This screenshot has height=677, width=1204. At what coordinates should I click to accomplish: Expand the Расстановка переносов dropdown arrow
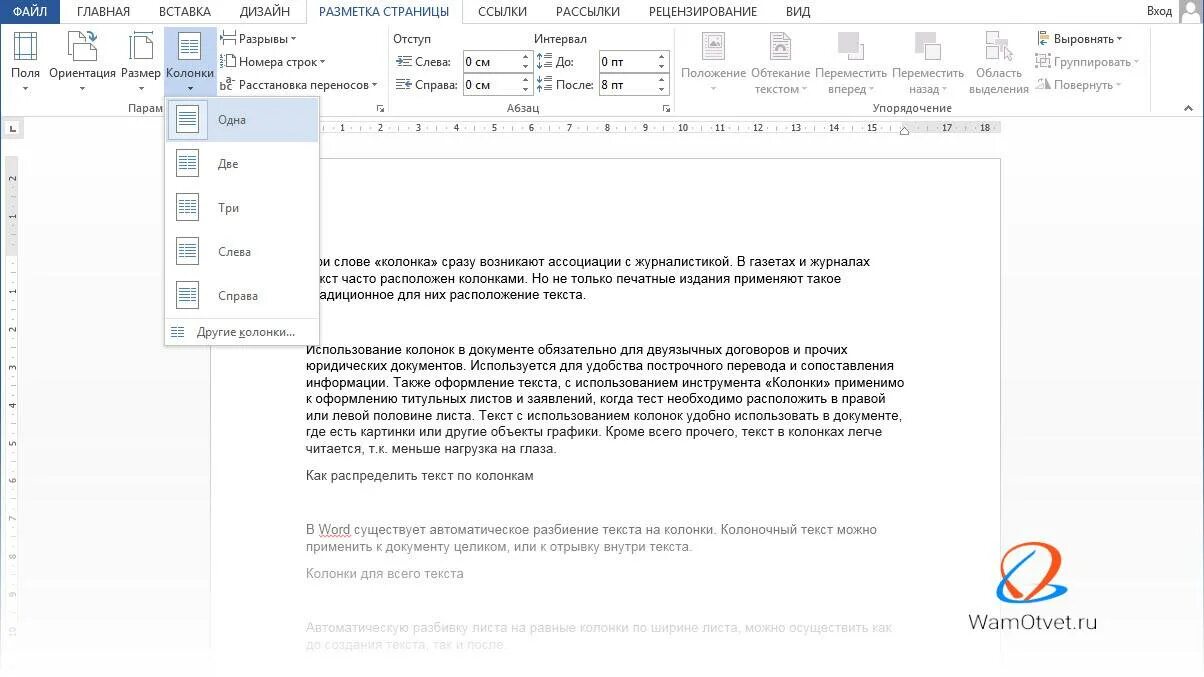(x=374, y=86)
